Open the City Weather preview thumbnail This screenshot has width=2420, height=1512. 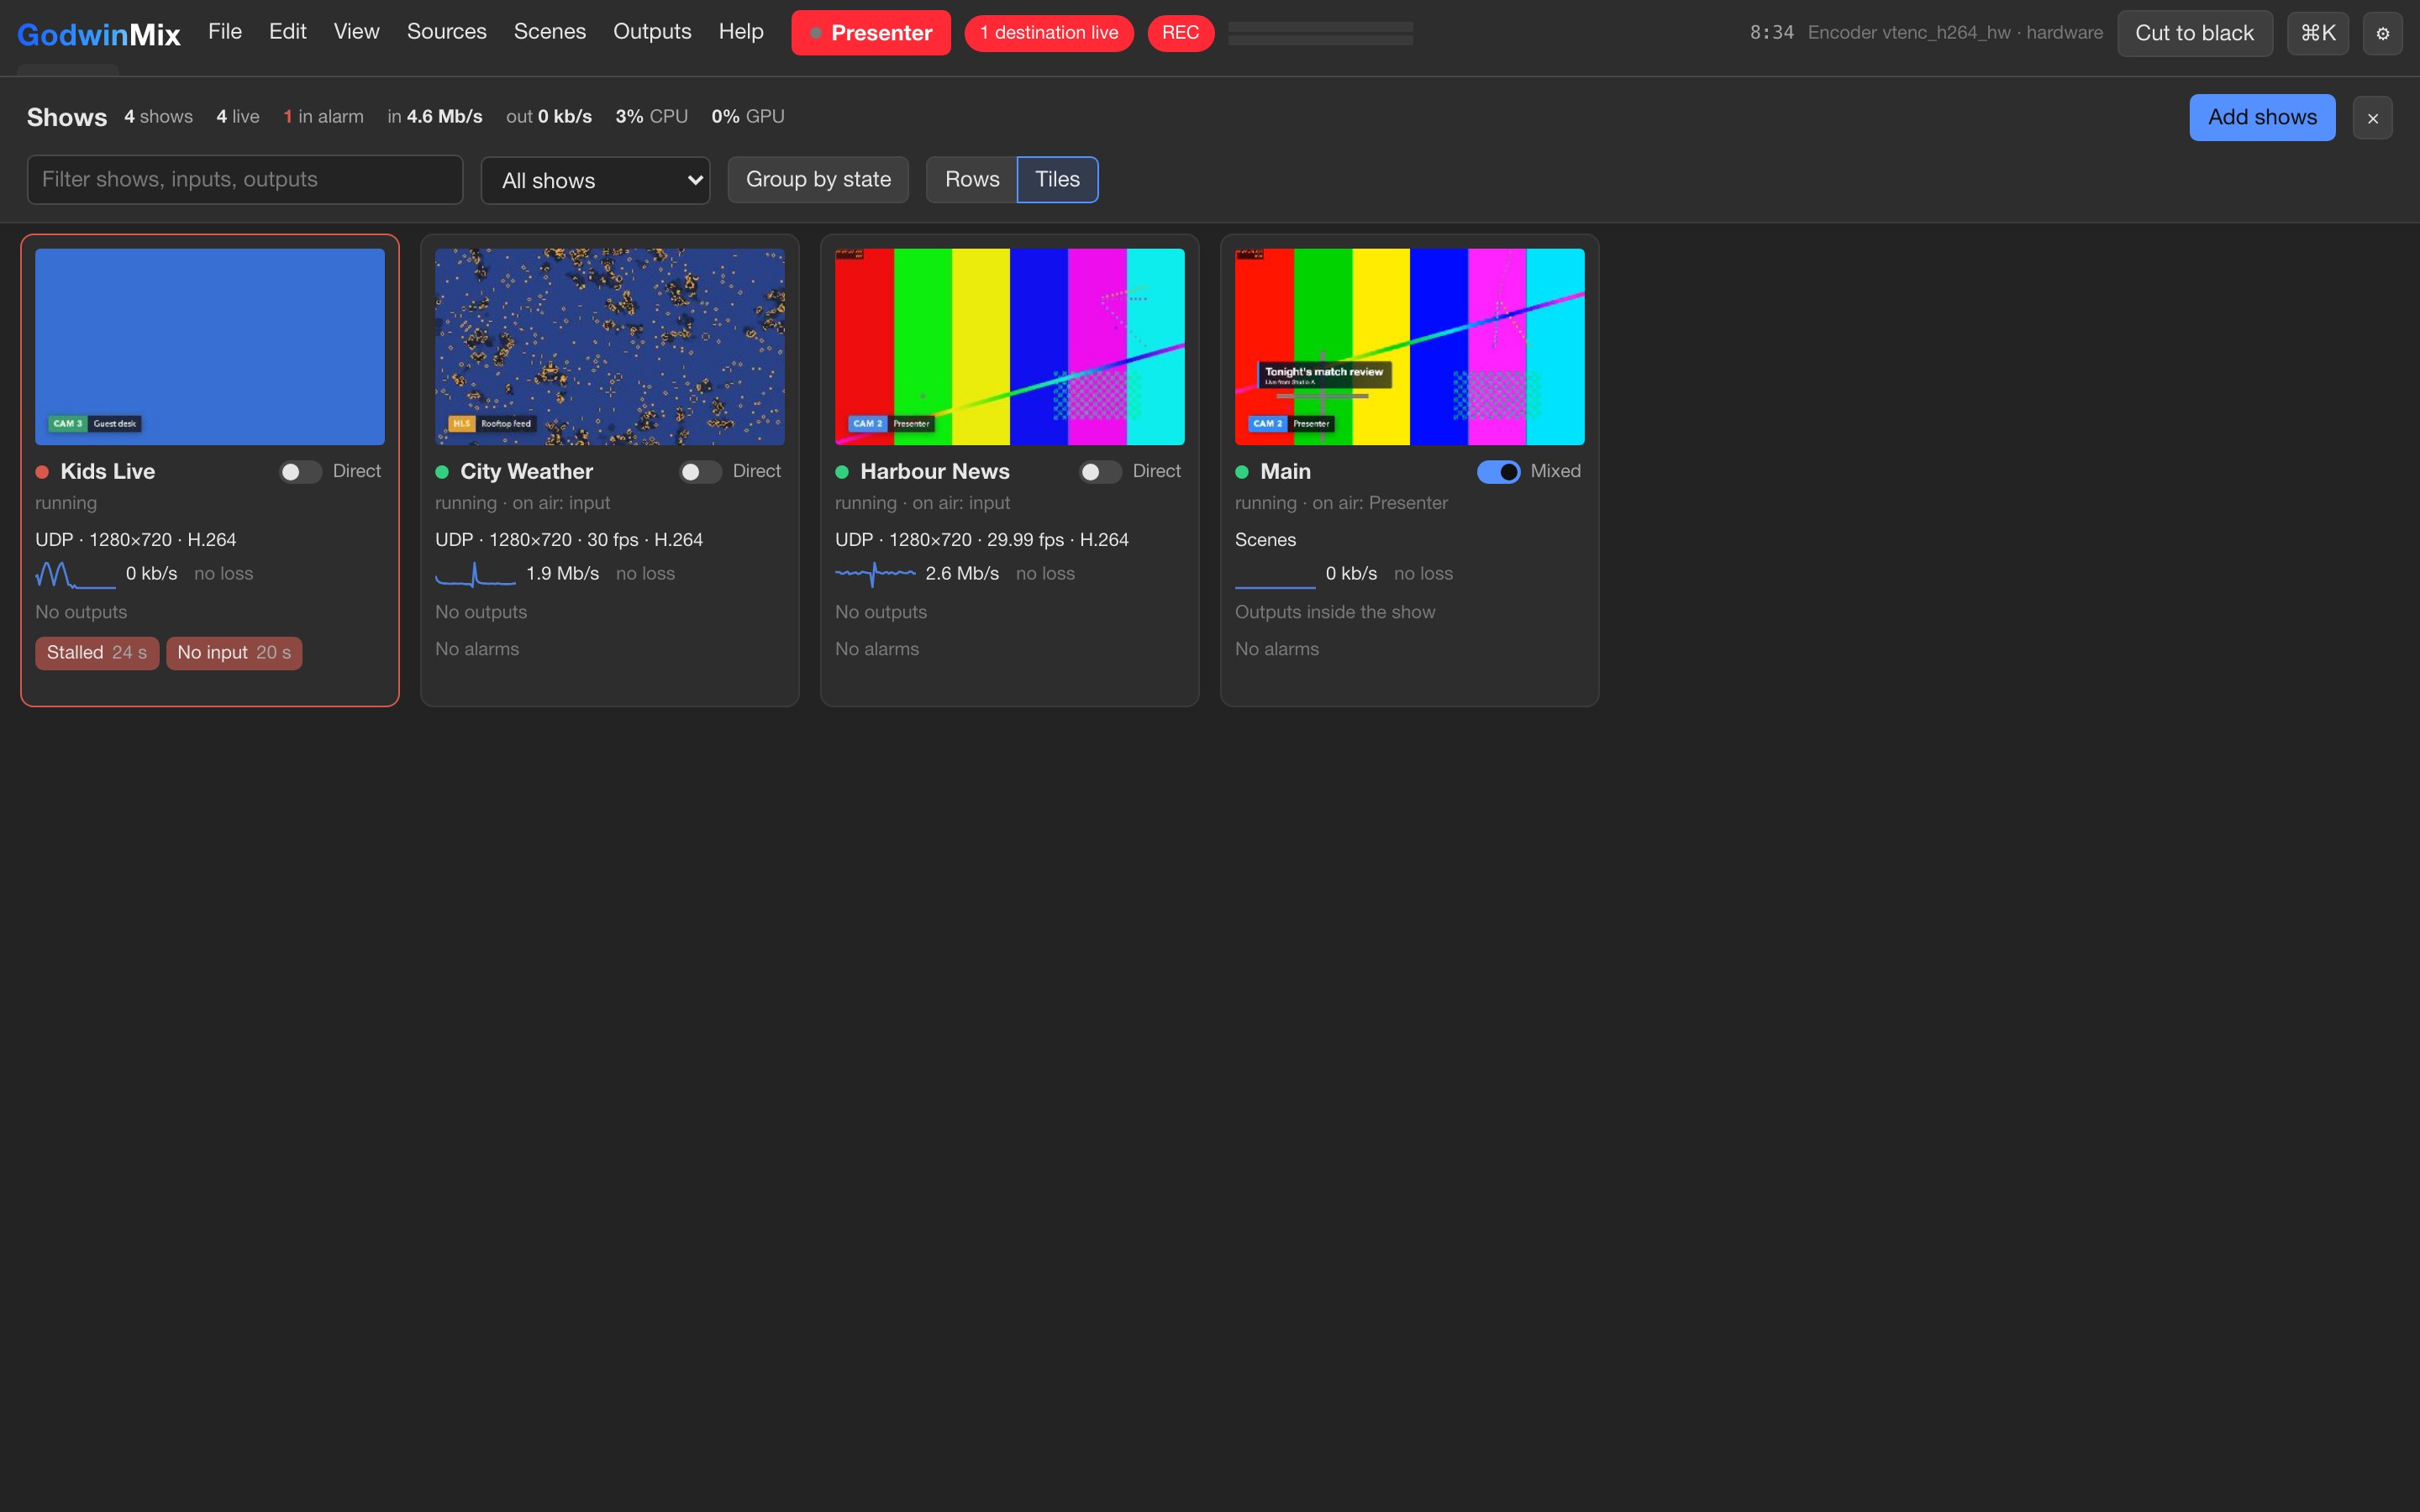coord(610,347)
